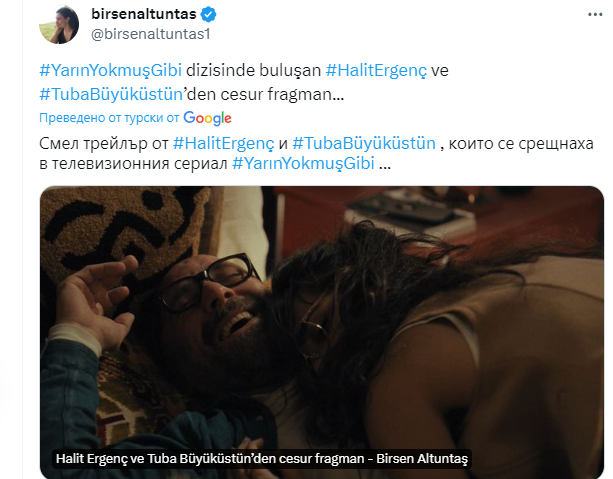
Task: Open the trailer preview image
Action: 322,332
